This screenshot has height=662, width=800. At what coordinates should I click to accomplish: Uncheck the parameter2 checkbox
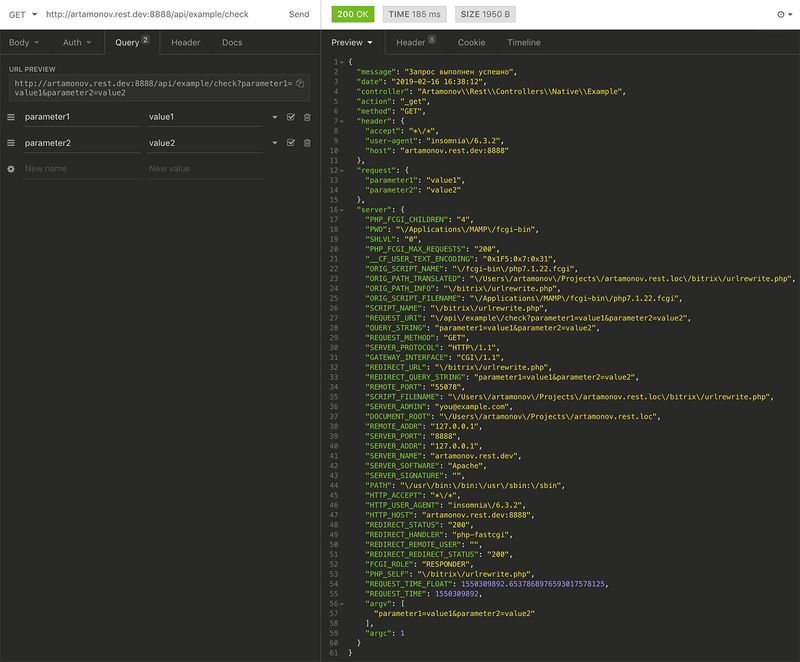[x=290, y=143]
